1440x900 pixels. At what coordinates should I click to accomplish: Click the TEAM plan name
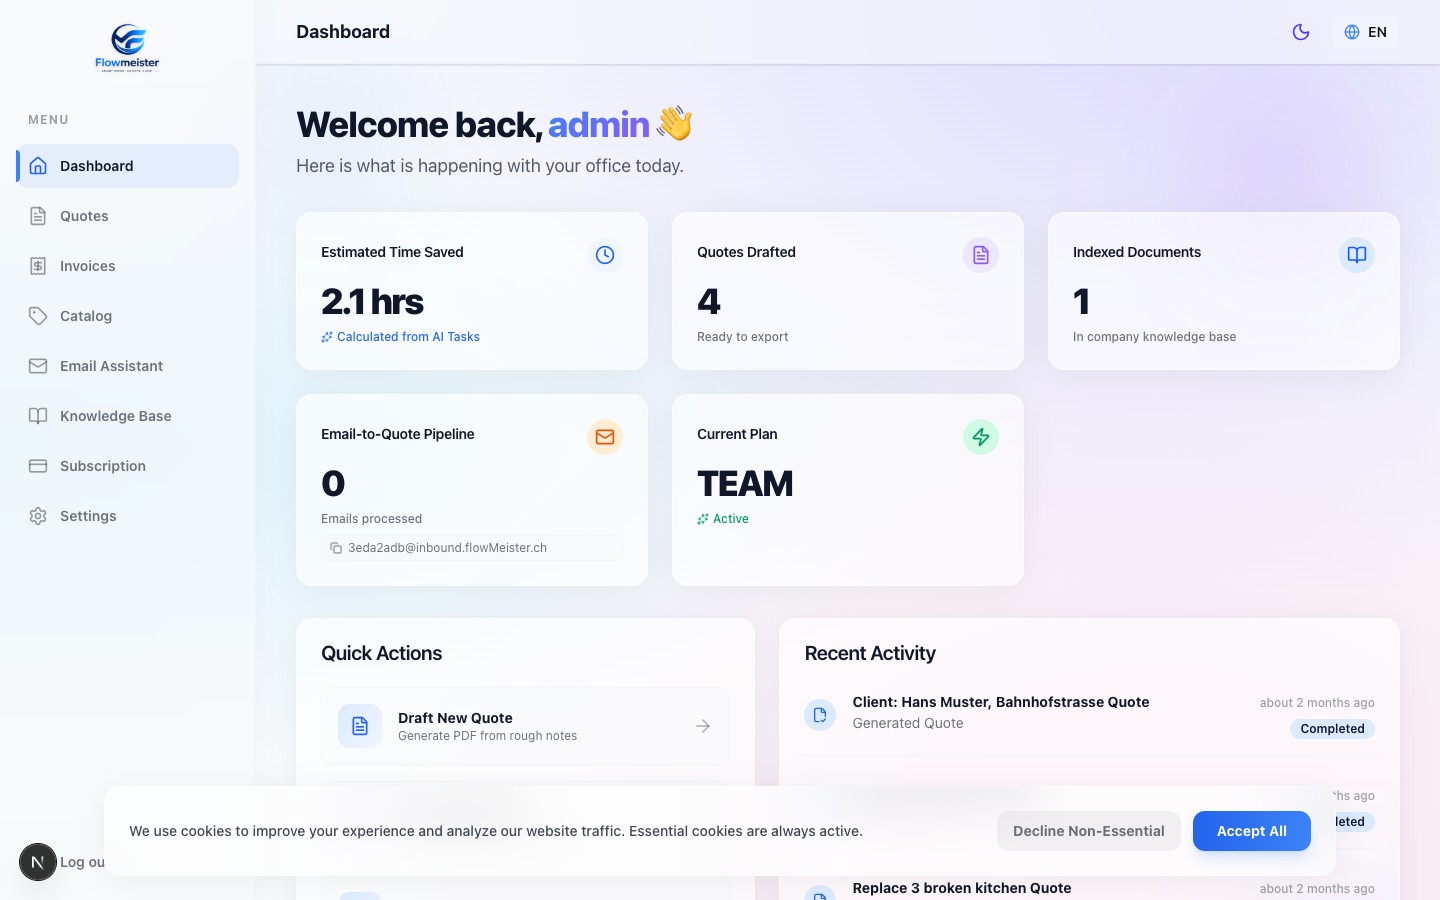coord(745,484)
